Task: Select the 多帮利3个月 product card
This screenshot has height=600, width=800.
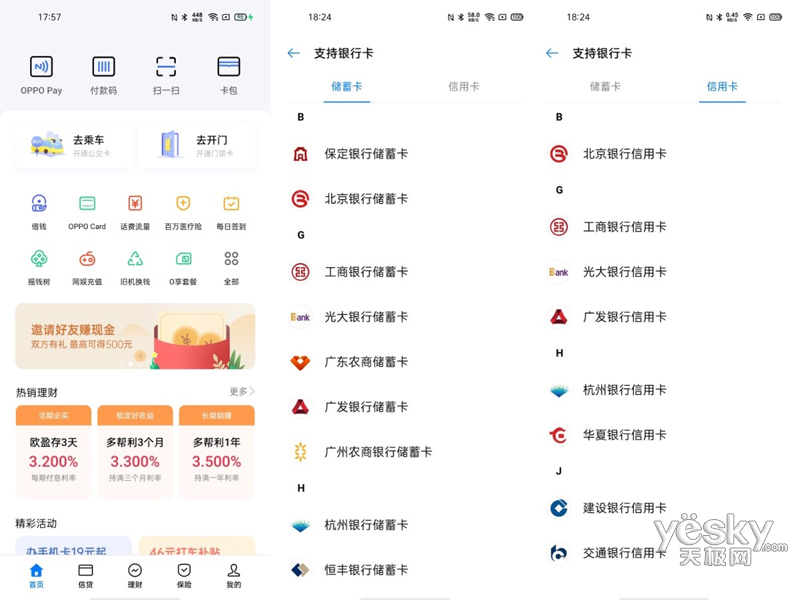Action: pyautogui.click(x=135, y=452)
